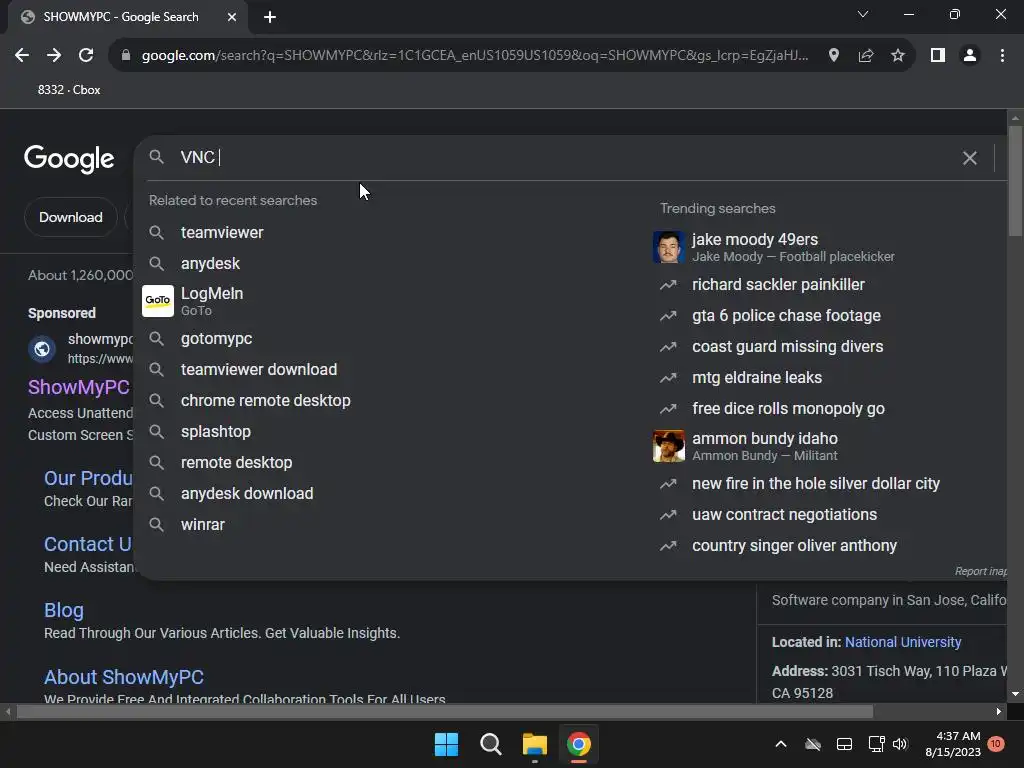Clear the search box text
This screenshot has width=1024, height=768.
click(x=970, y=158)
